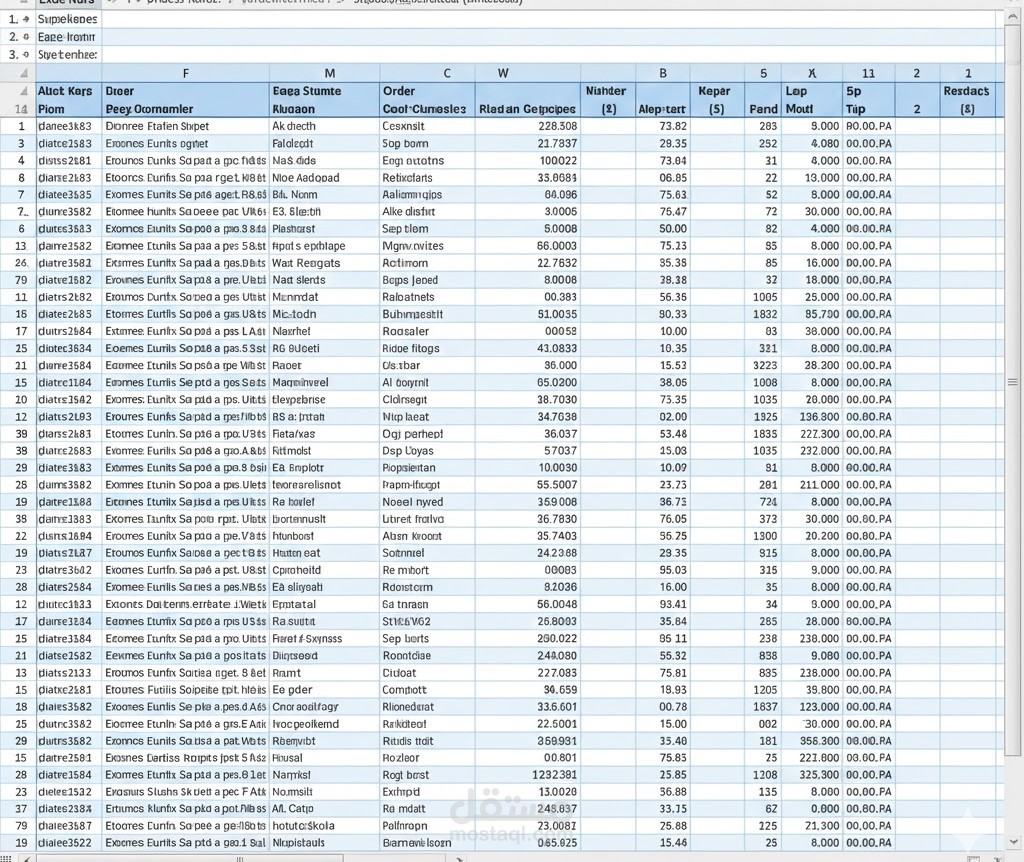Select column B header
Image resolution: width=1024 pixels, height=862 pixels.
pos(663,73)
